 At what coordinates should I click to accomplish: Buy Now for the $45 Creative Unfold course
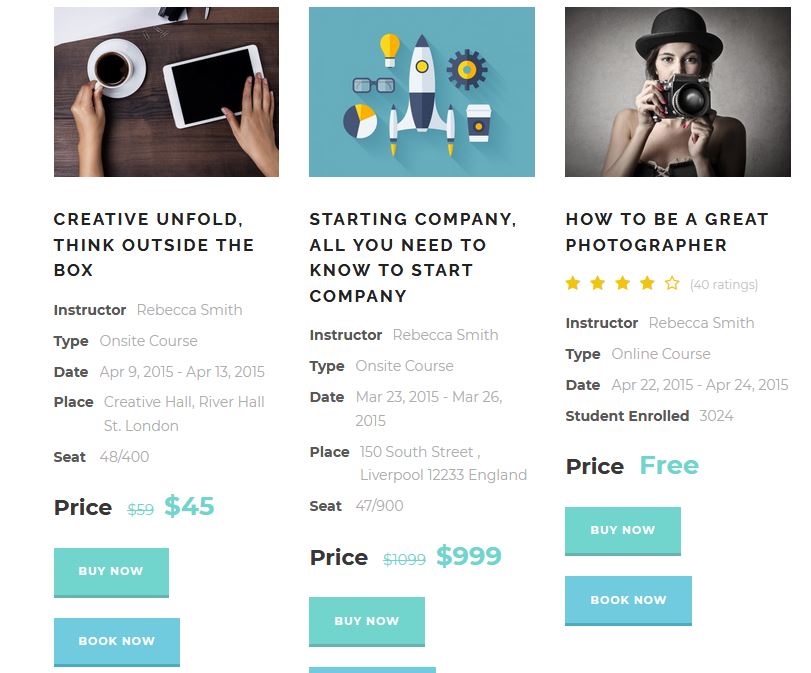tap(111, 573)
